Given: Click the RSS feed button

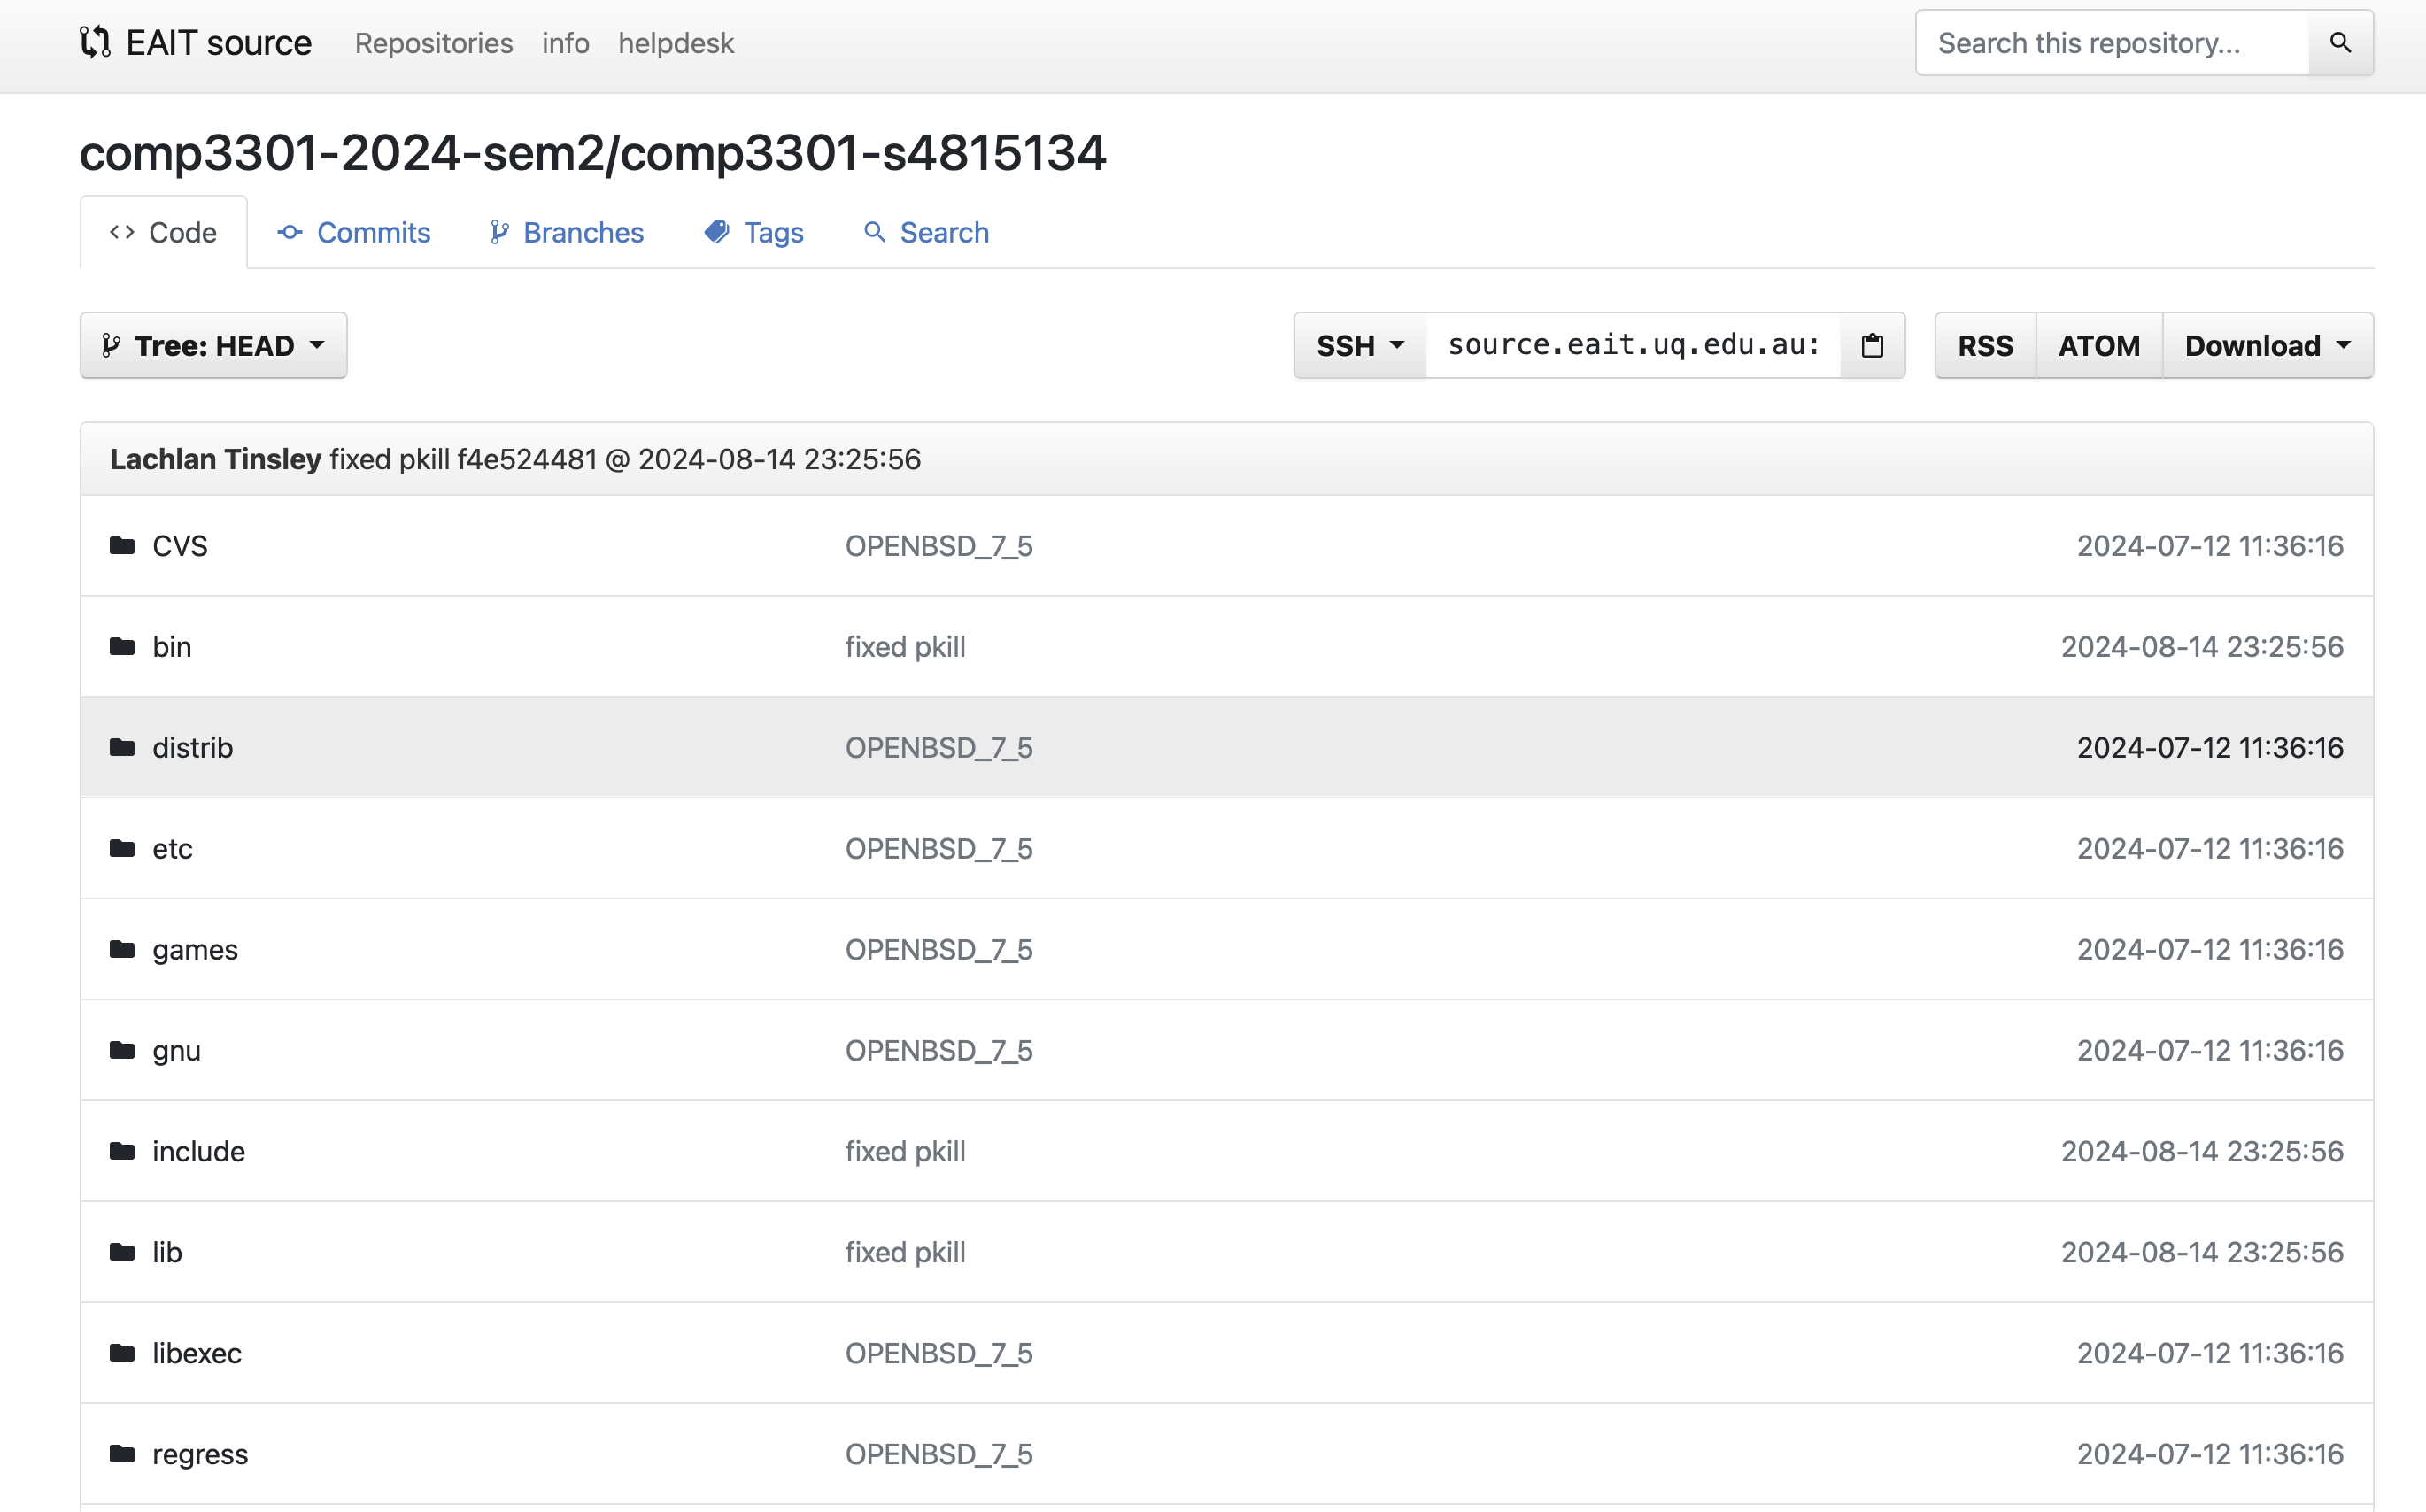Looking at the screenshot, I should click(1985, 345).
